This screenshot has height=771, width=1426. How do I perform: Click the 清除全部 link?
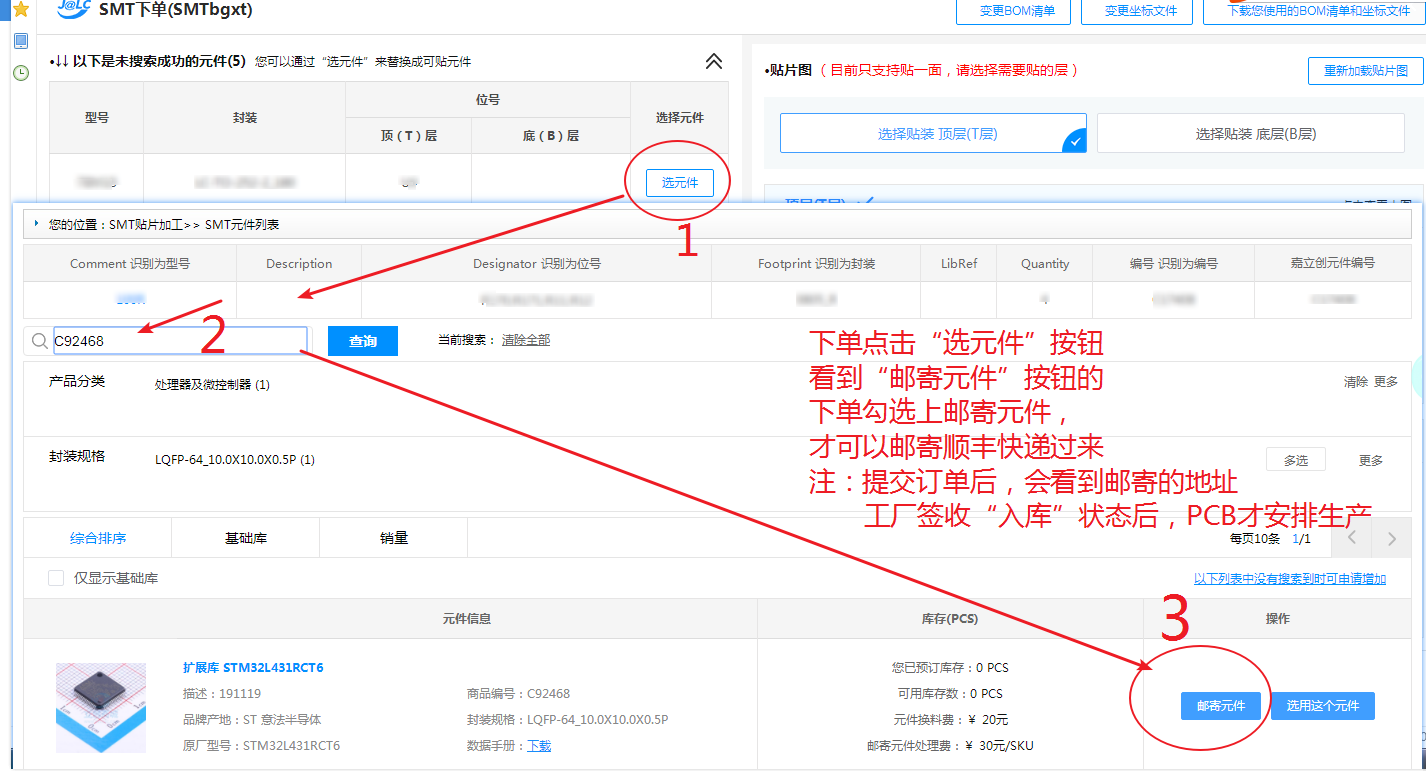pos(525,340)
